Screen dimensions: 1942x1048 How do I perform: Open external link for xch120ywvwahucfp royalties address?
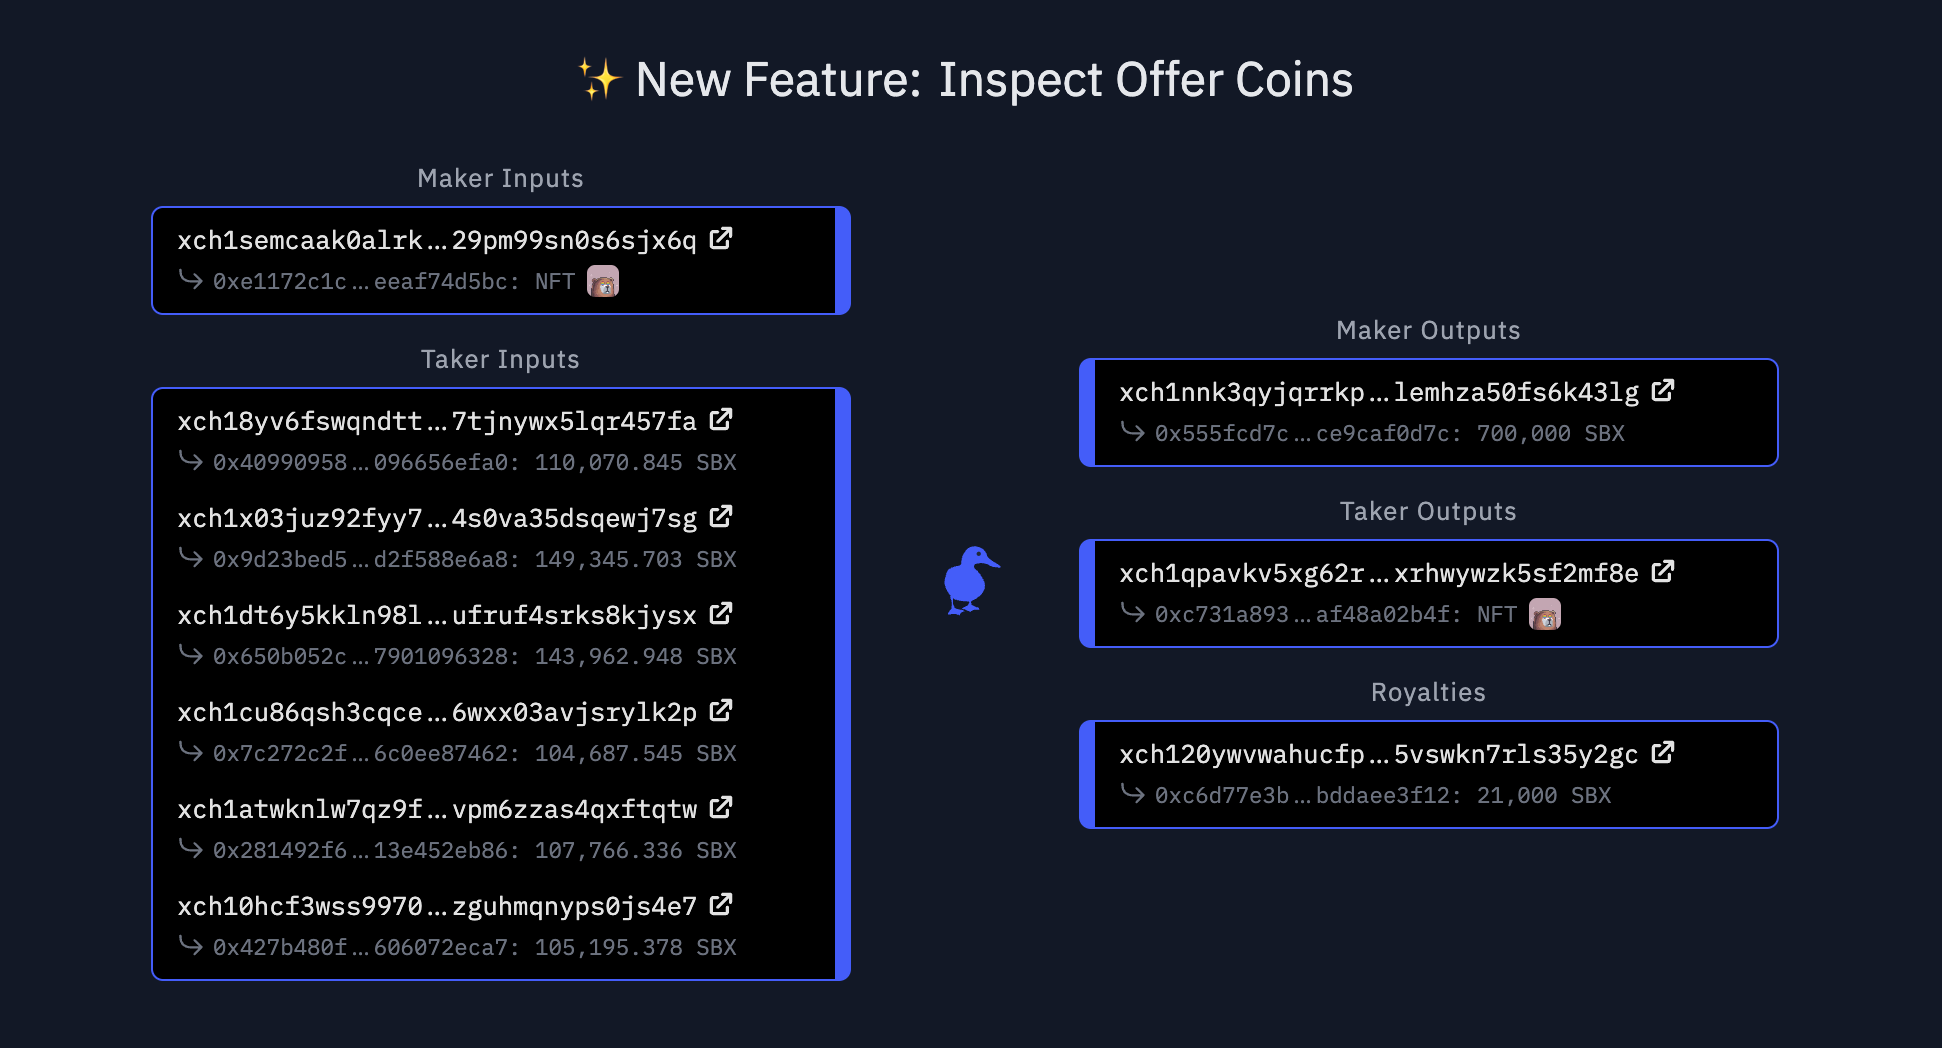[x=1663, y=753]
